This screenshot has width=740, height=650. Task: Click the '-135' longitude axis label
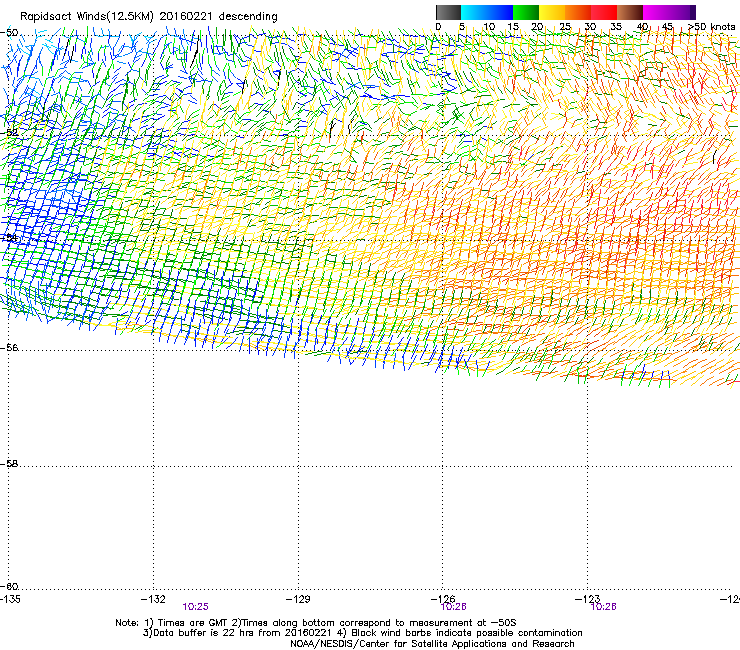10,599
